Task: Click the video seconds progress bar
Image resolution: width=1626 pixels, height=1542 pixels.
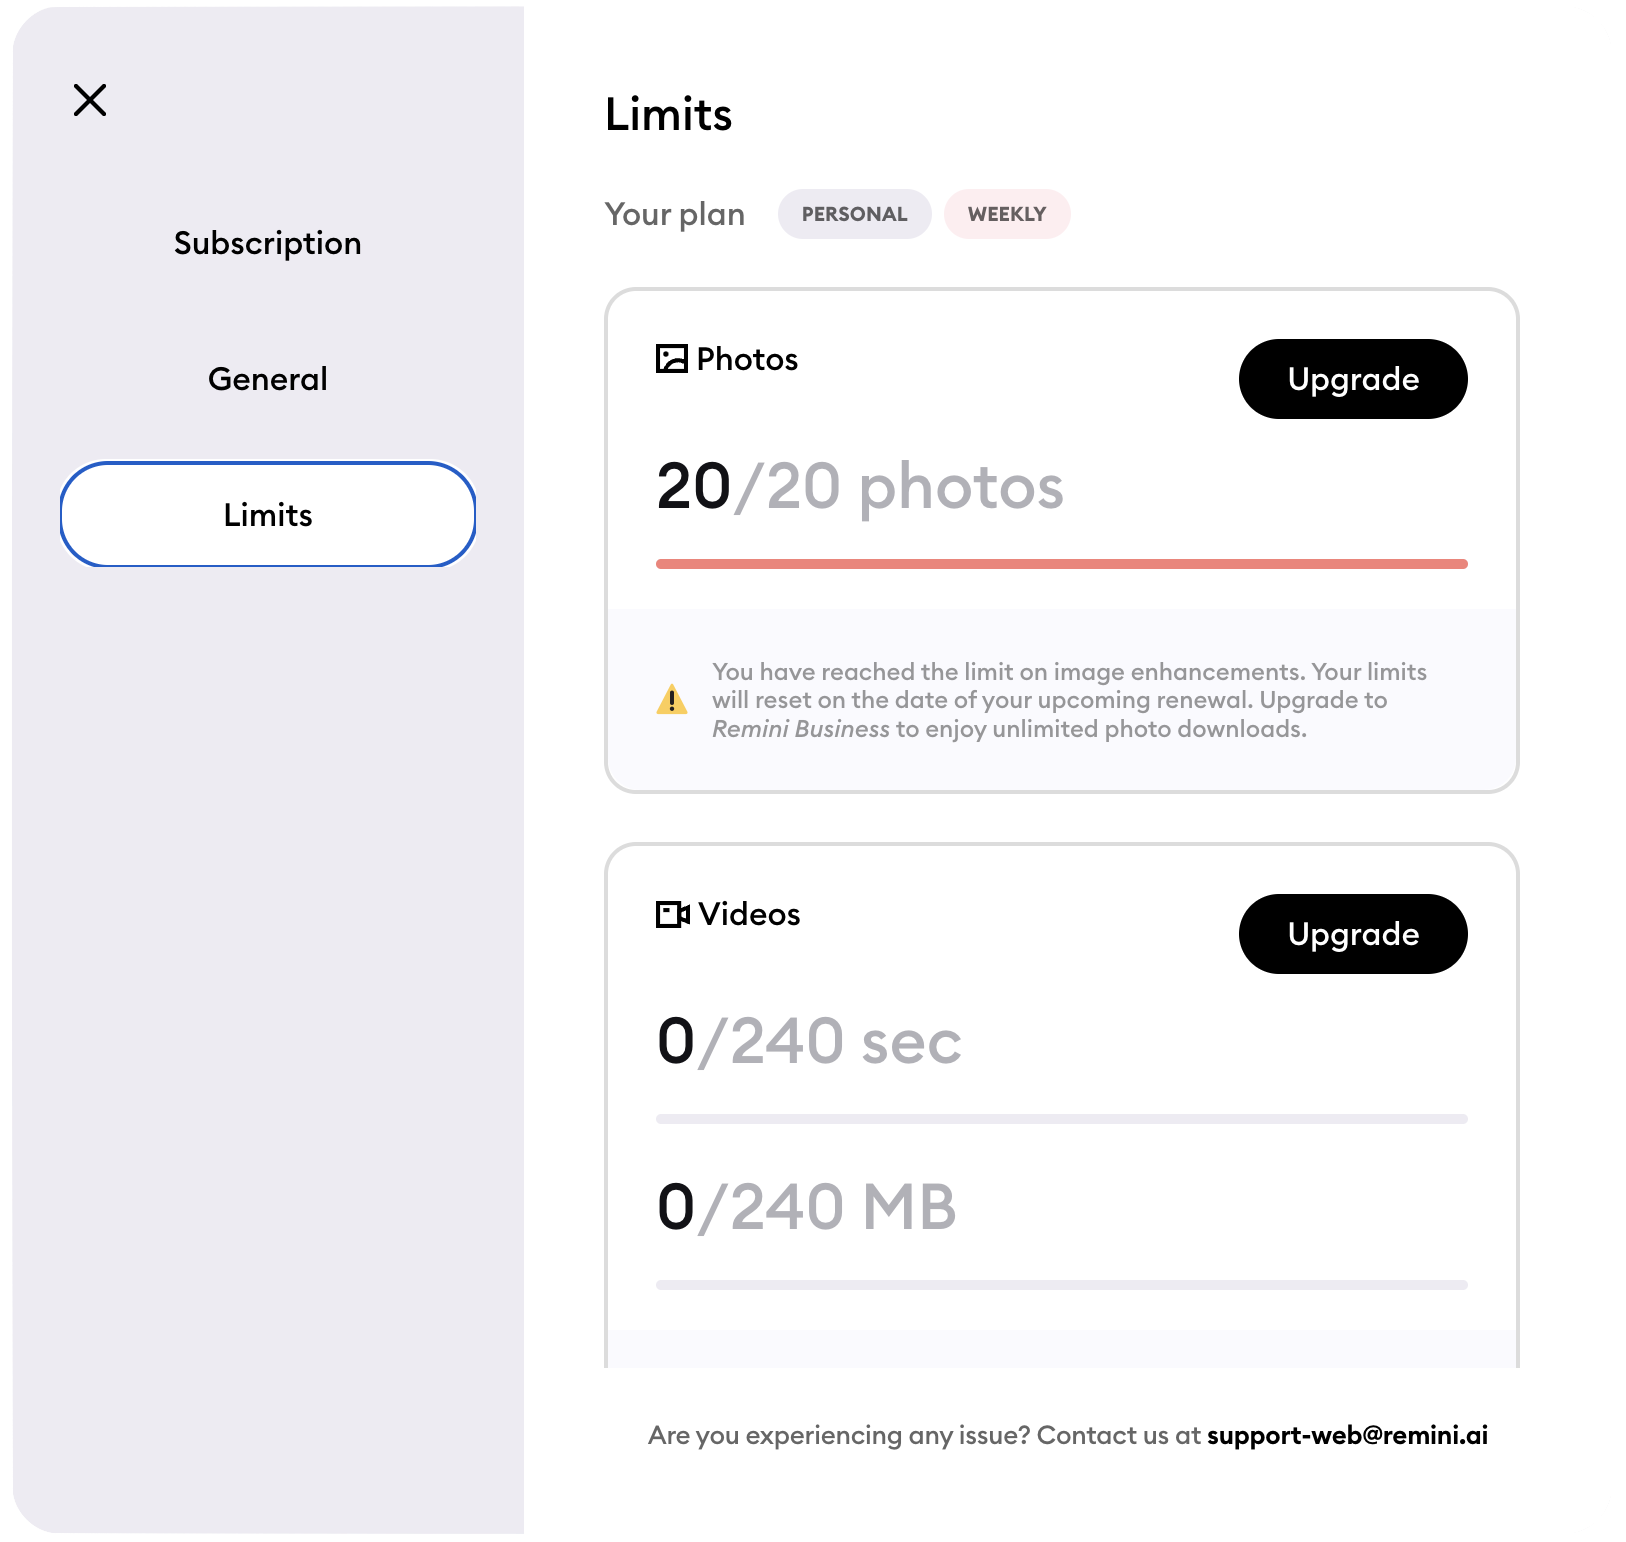Action: coord(1062,1119)
